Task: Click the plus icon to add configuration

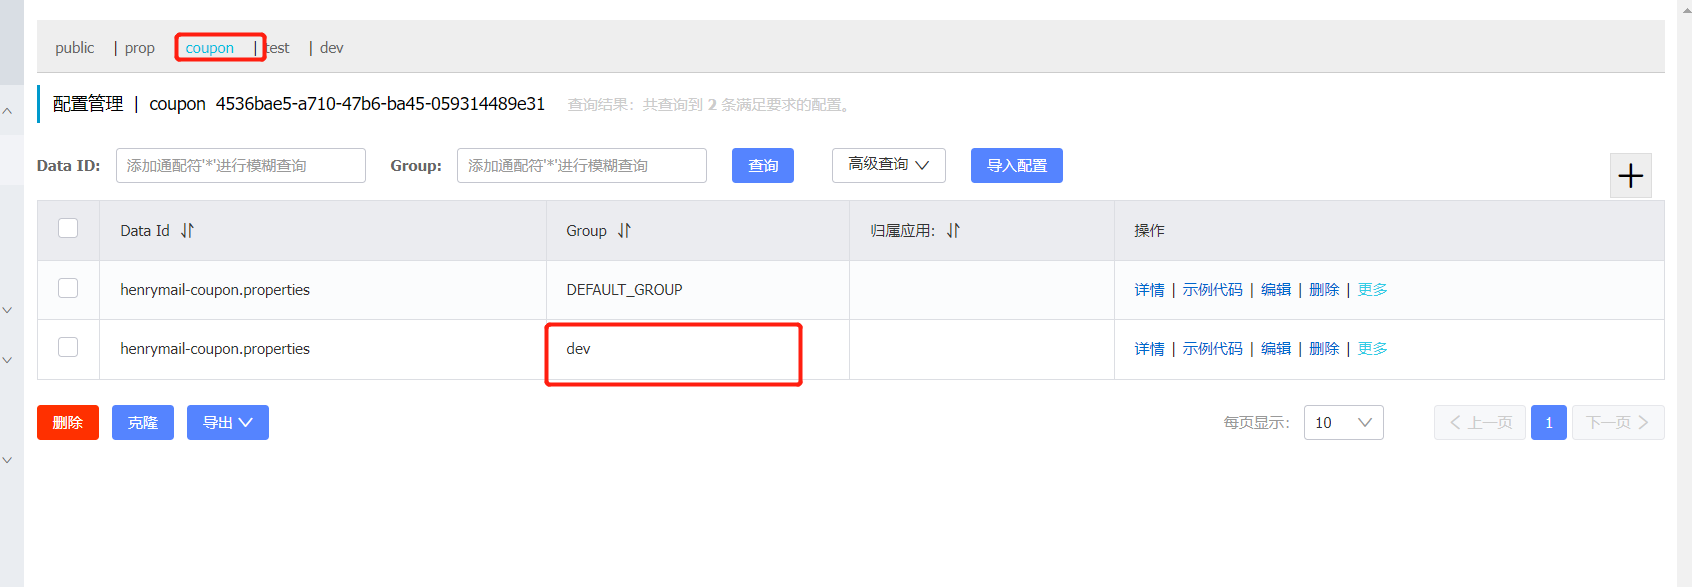Action: [1630, 176]
